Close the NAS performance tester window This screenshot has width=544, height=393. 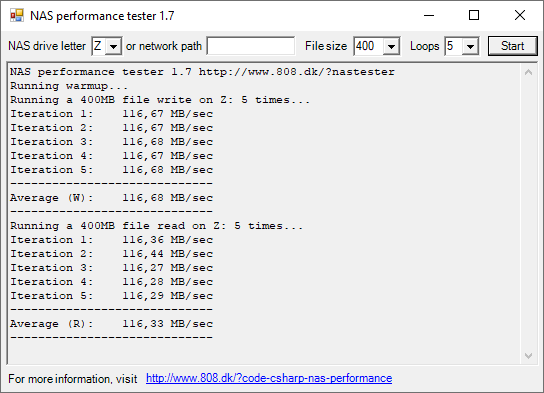[x=520, y=15]
